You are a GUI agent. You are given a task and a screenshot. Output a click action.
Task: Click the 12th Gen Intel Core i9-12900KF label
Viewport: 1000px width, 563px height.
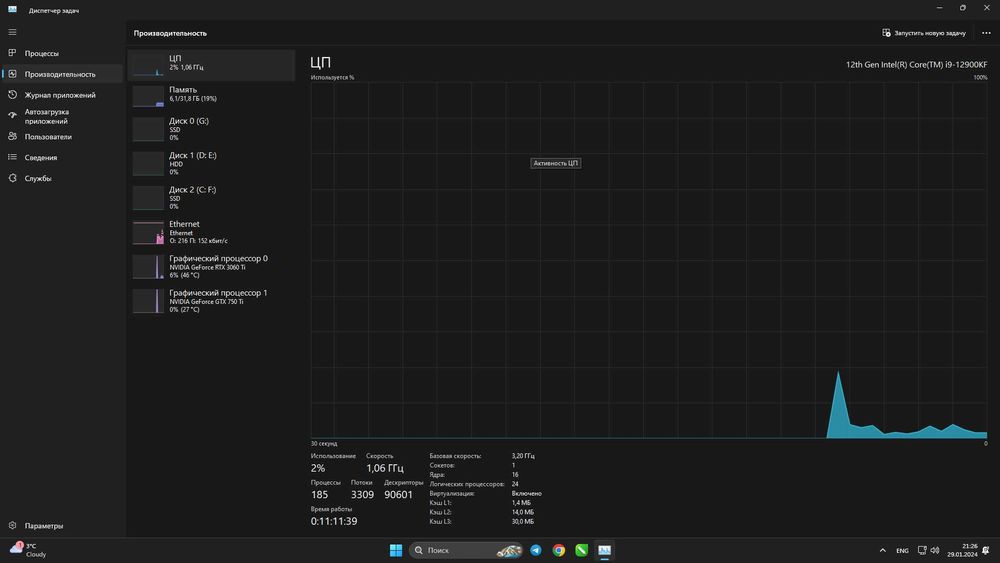[x=916, y=64]
